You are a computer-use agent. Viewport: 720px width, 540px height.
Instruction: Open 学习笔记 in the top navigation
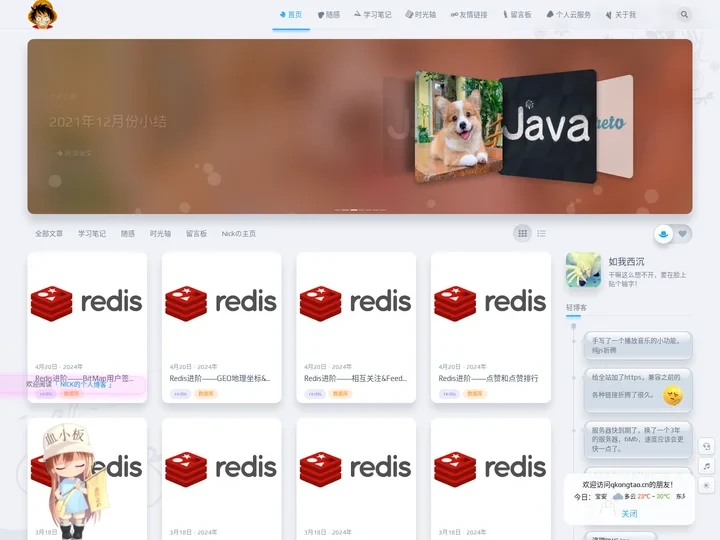point(372,15)
